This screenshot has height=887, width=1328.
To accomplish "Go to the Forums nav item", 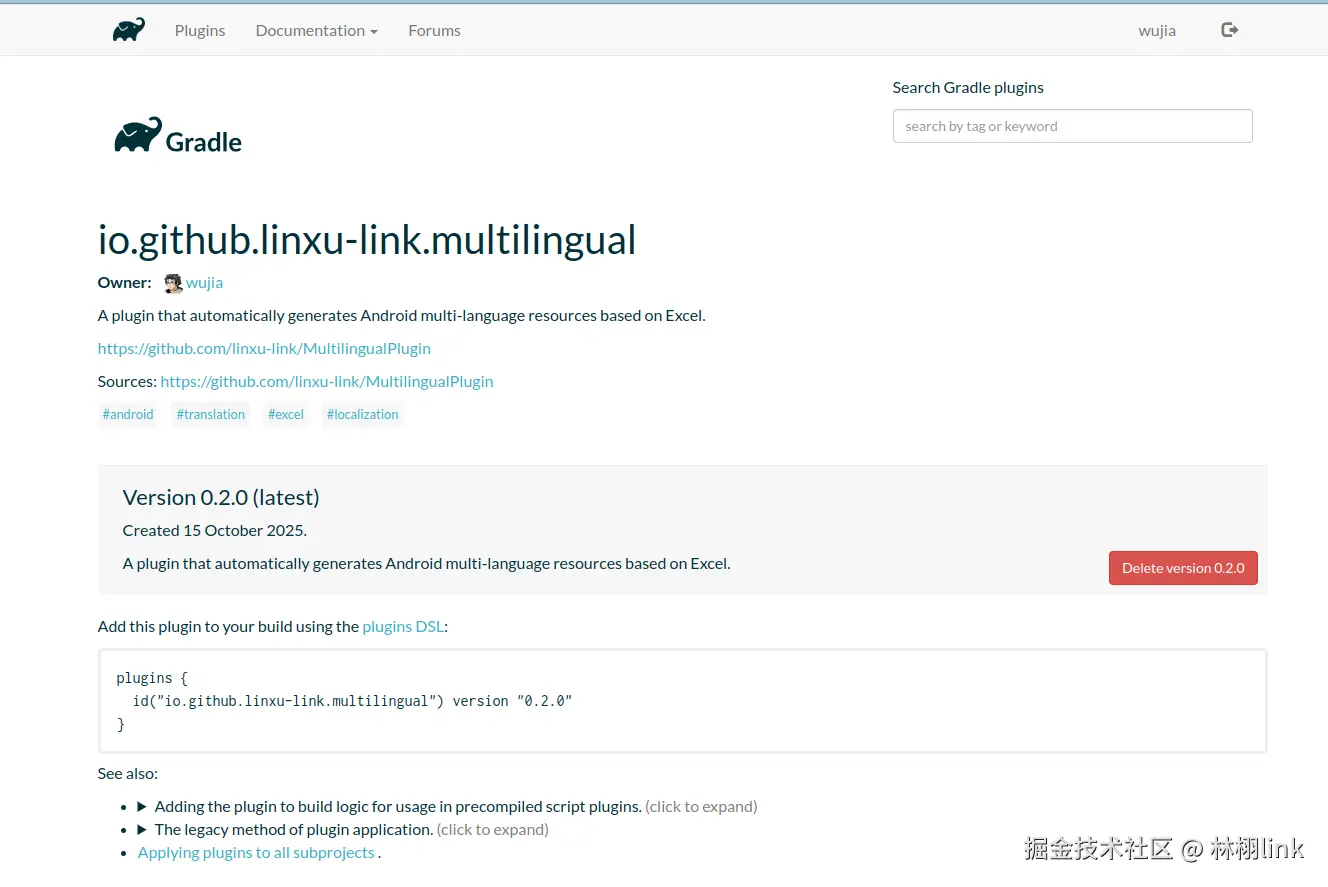I will (x=434, y=30).
